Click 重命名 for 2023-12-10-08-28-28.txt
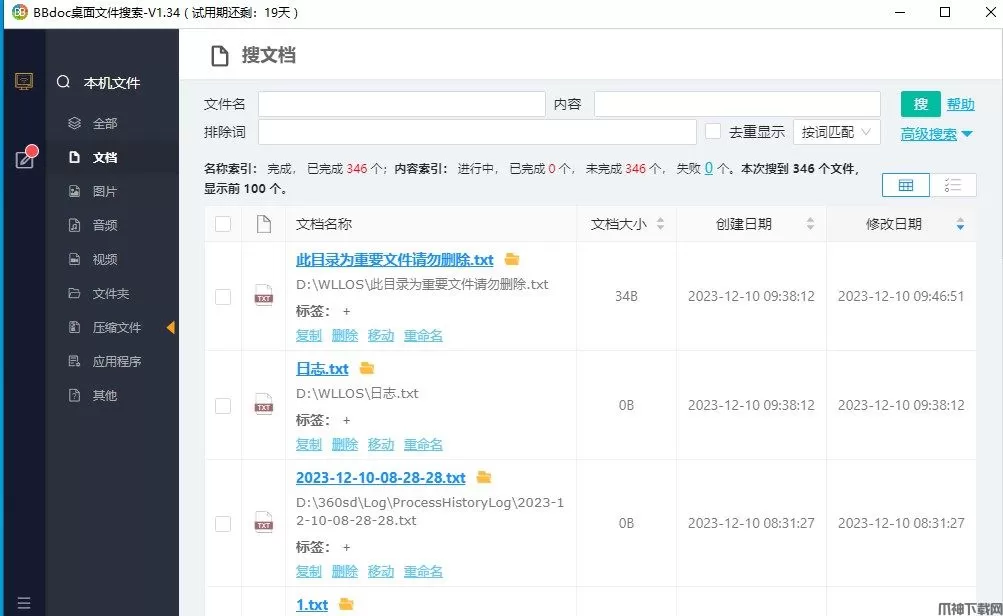The width and height of the screenshot is (1003, 616). [x=423, y=571]
